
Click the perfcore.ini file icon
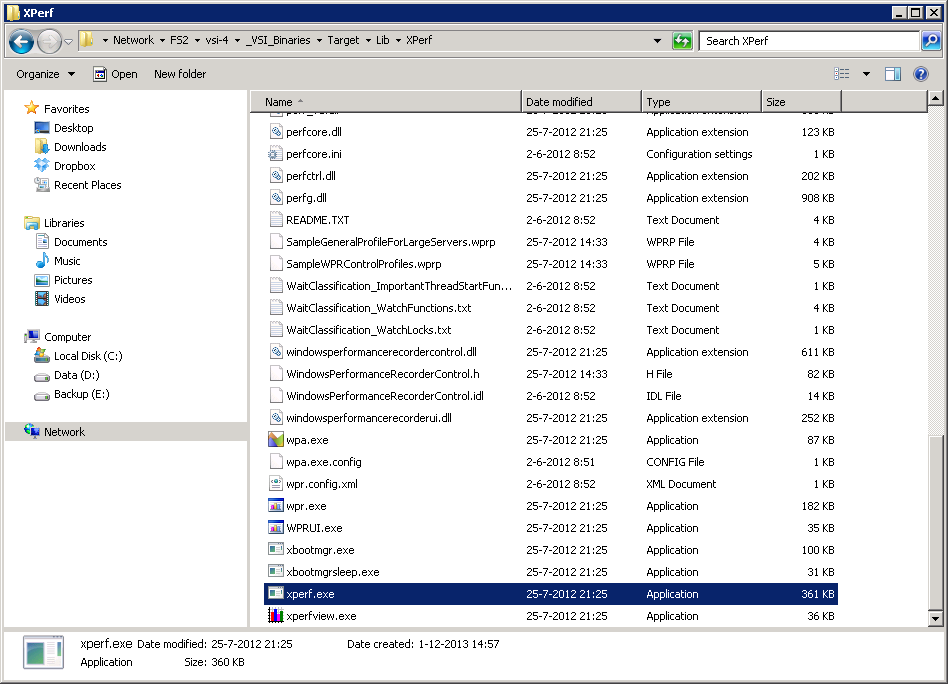(x=276, y=154)
